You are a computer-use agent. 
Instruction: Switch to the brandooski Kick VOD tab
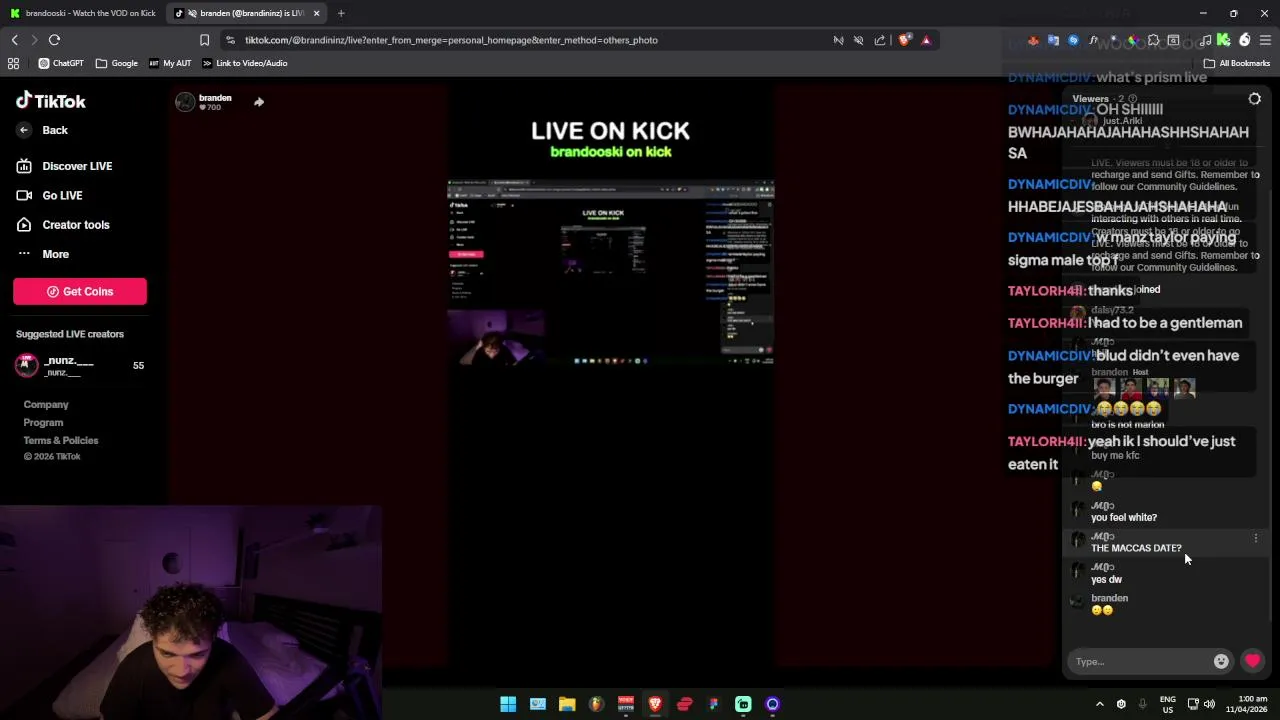pyautogui.click(x=83, y=13)
